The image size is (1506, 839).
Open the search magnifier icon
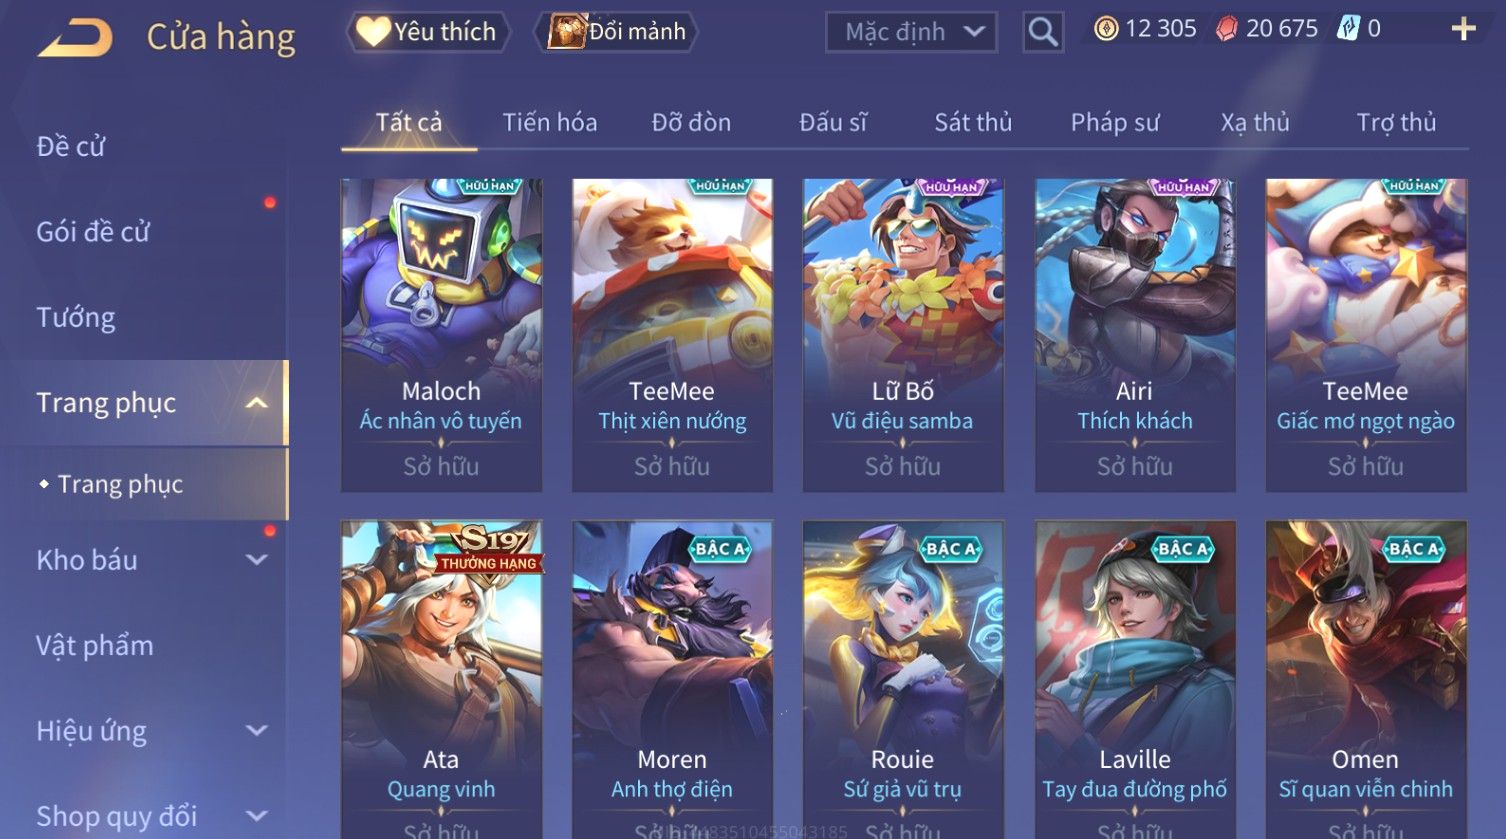tap(1043, 32)
